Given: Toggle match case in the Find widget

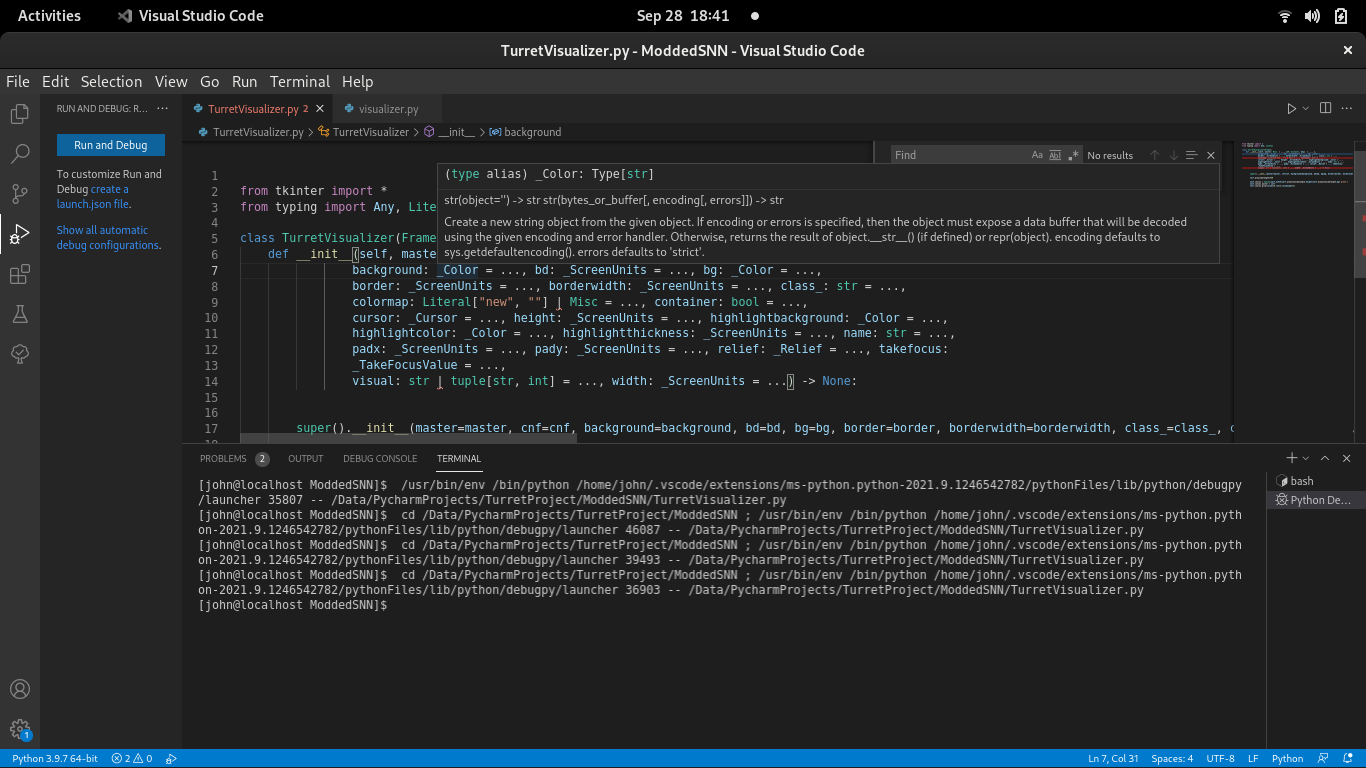Looking at the screenshot, I should pos(1037,155).
